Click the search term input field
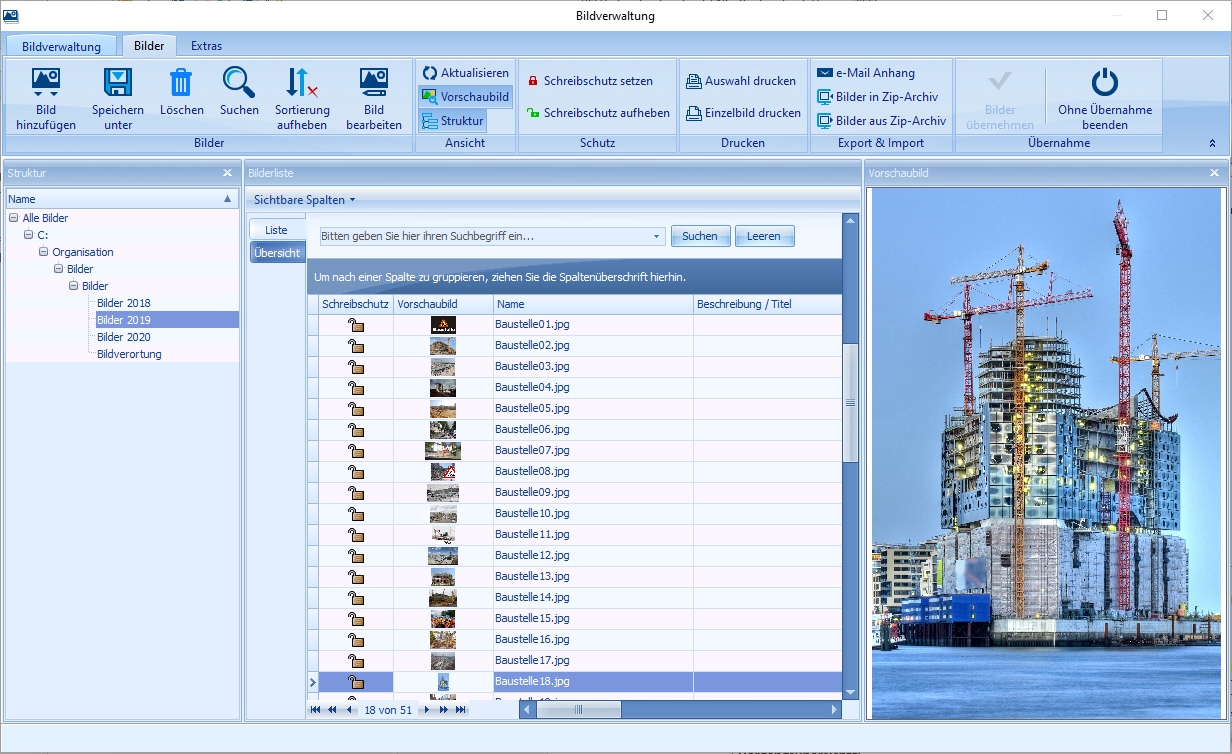 (485, 236)
